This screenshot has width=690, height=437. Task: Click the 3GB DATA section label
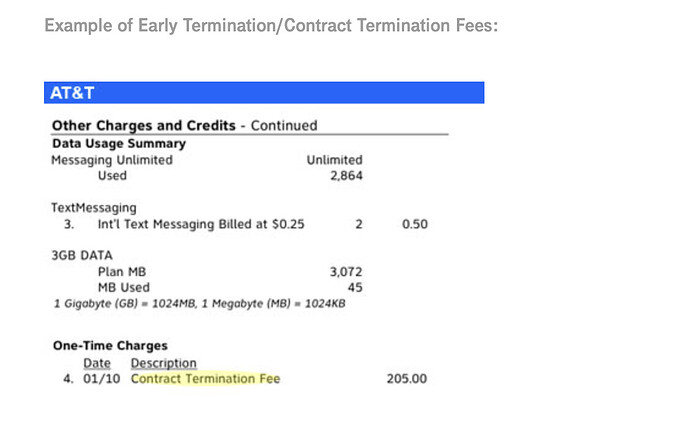click(82, 255)
